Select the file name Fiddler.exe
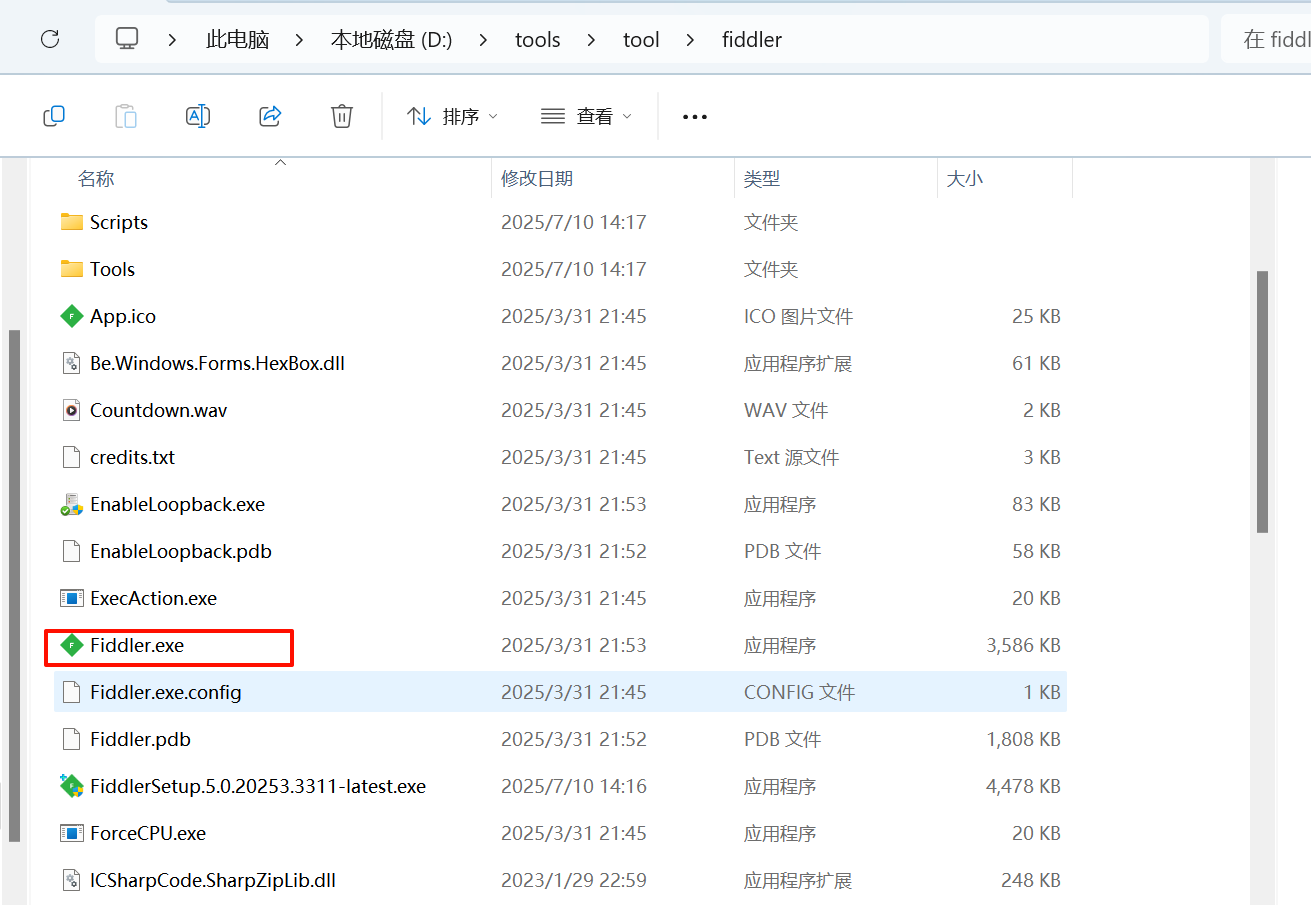This screenshot has height=908, width=1311. [x=137, y=645]
